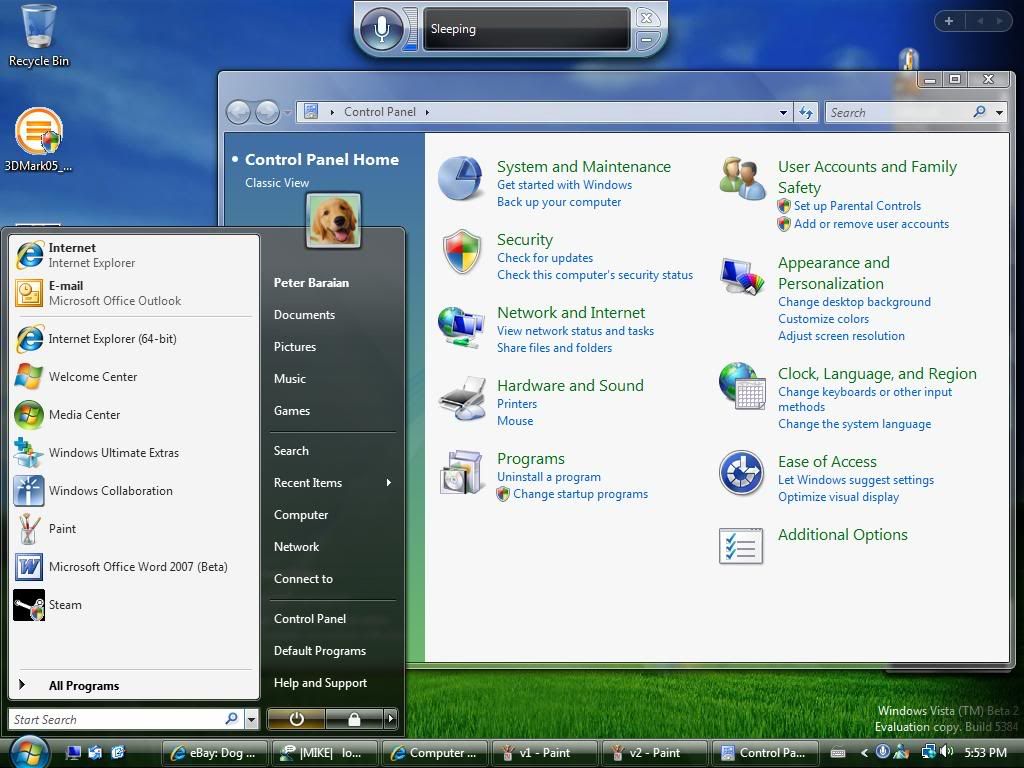The width and height of the screenshot is (1024, 768).
Task: Click the Internet Explorer icon beside Internet
Action: pos(29,255)
